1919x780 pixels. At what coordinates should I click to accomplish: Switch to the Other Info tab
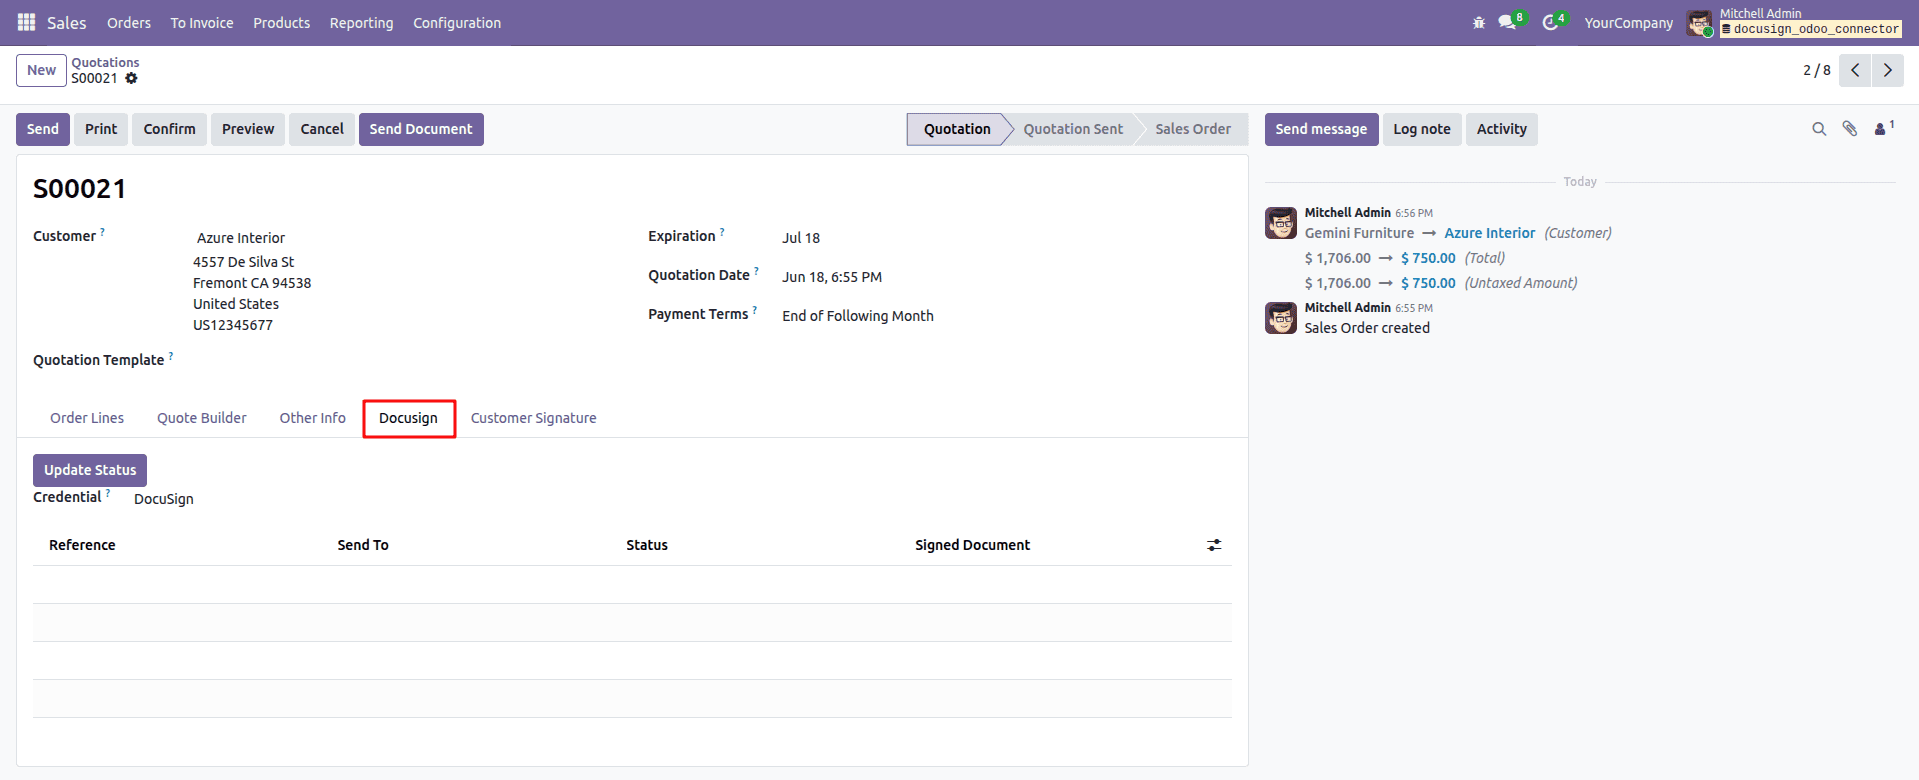click(312, 418)
